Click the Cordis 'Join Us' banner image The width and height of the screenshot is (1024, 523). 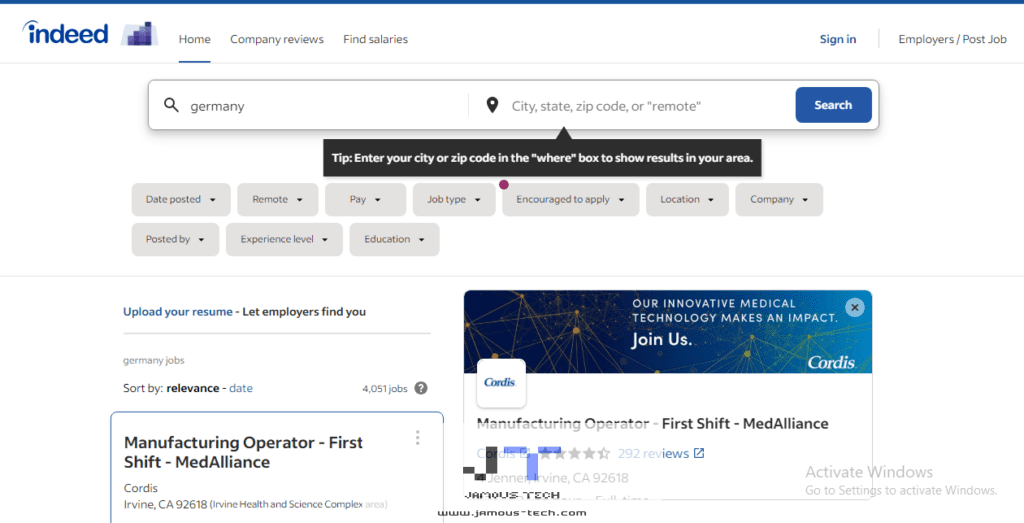click(x=667, y=332)
